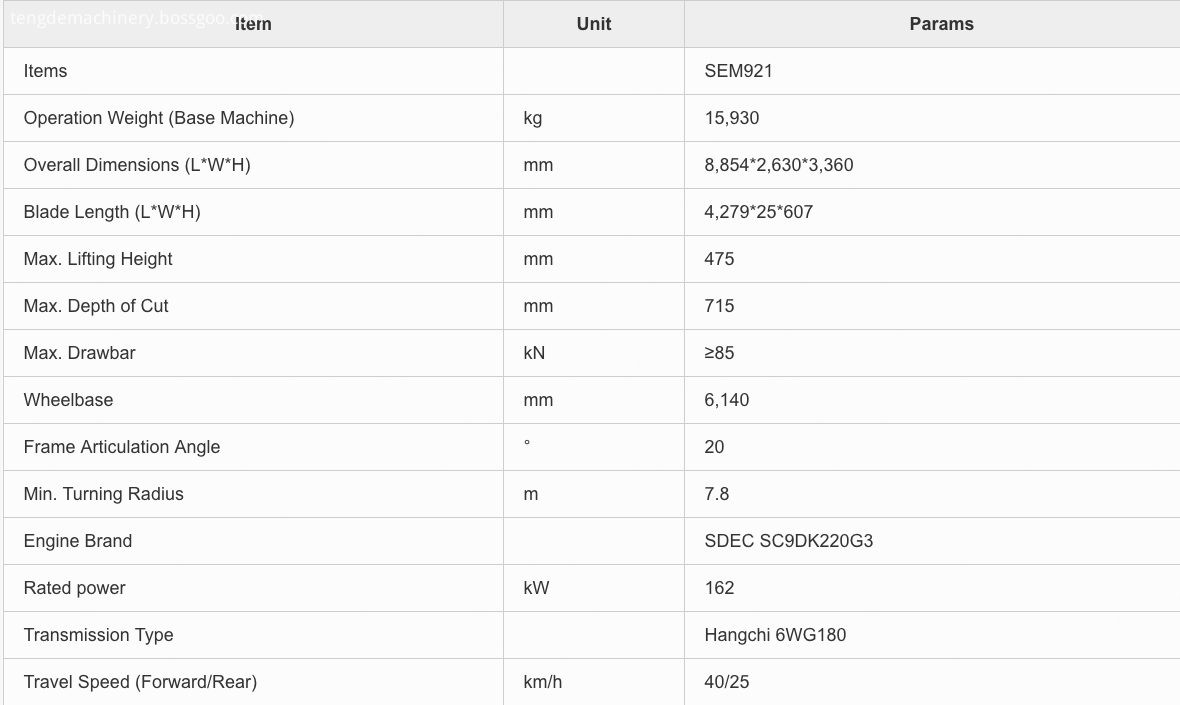Image resolution: width=1180 pixels, height=705 pixels.
Task: Click Hangchi 6WG180 transmission value
Action: click(x=774, y=635)
